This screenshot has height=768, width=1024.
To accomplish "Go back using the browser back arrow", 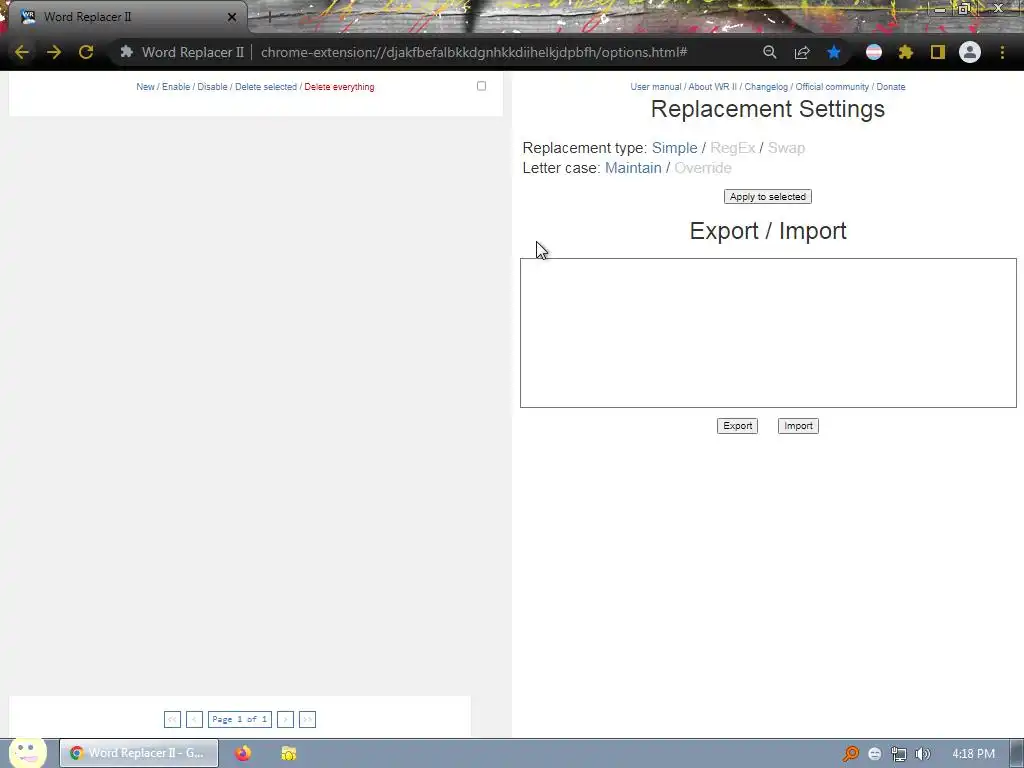I will pyautogui.click(x=22, y=52).
